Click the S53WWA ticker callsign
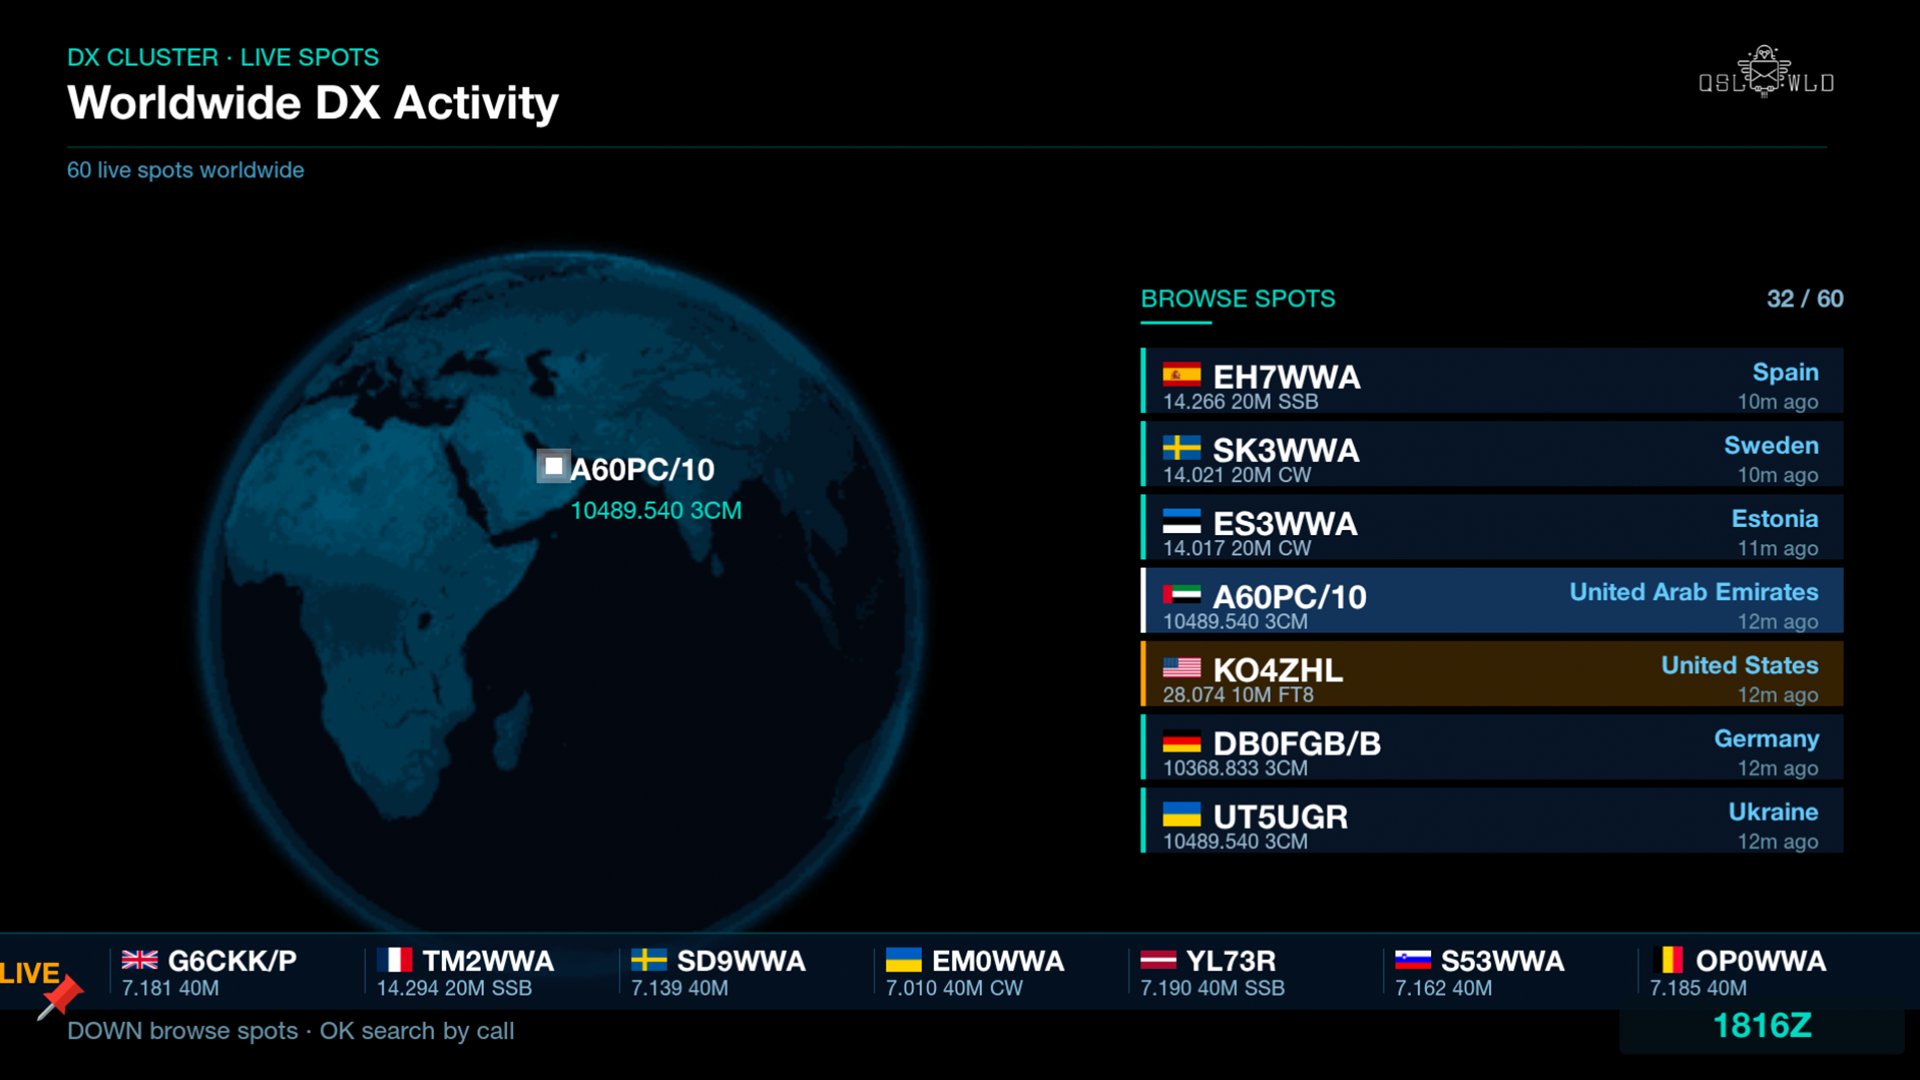 1503,961
